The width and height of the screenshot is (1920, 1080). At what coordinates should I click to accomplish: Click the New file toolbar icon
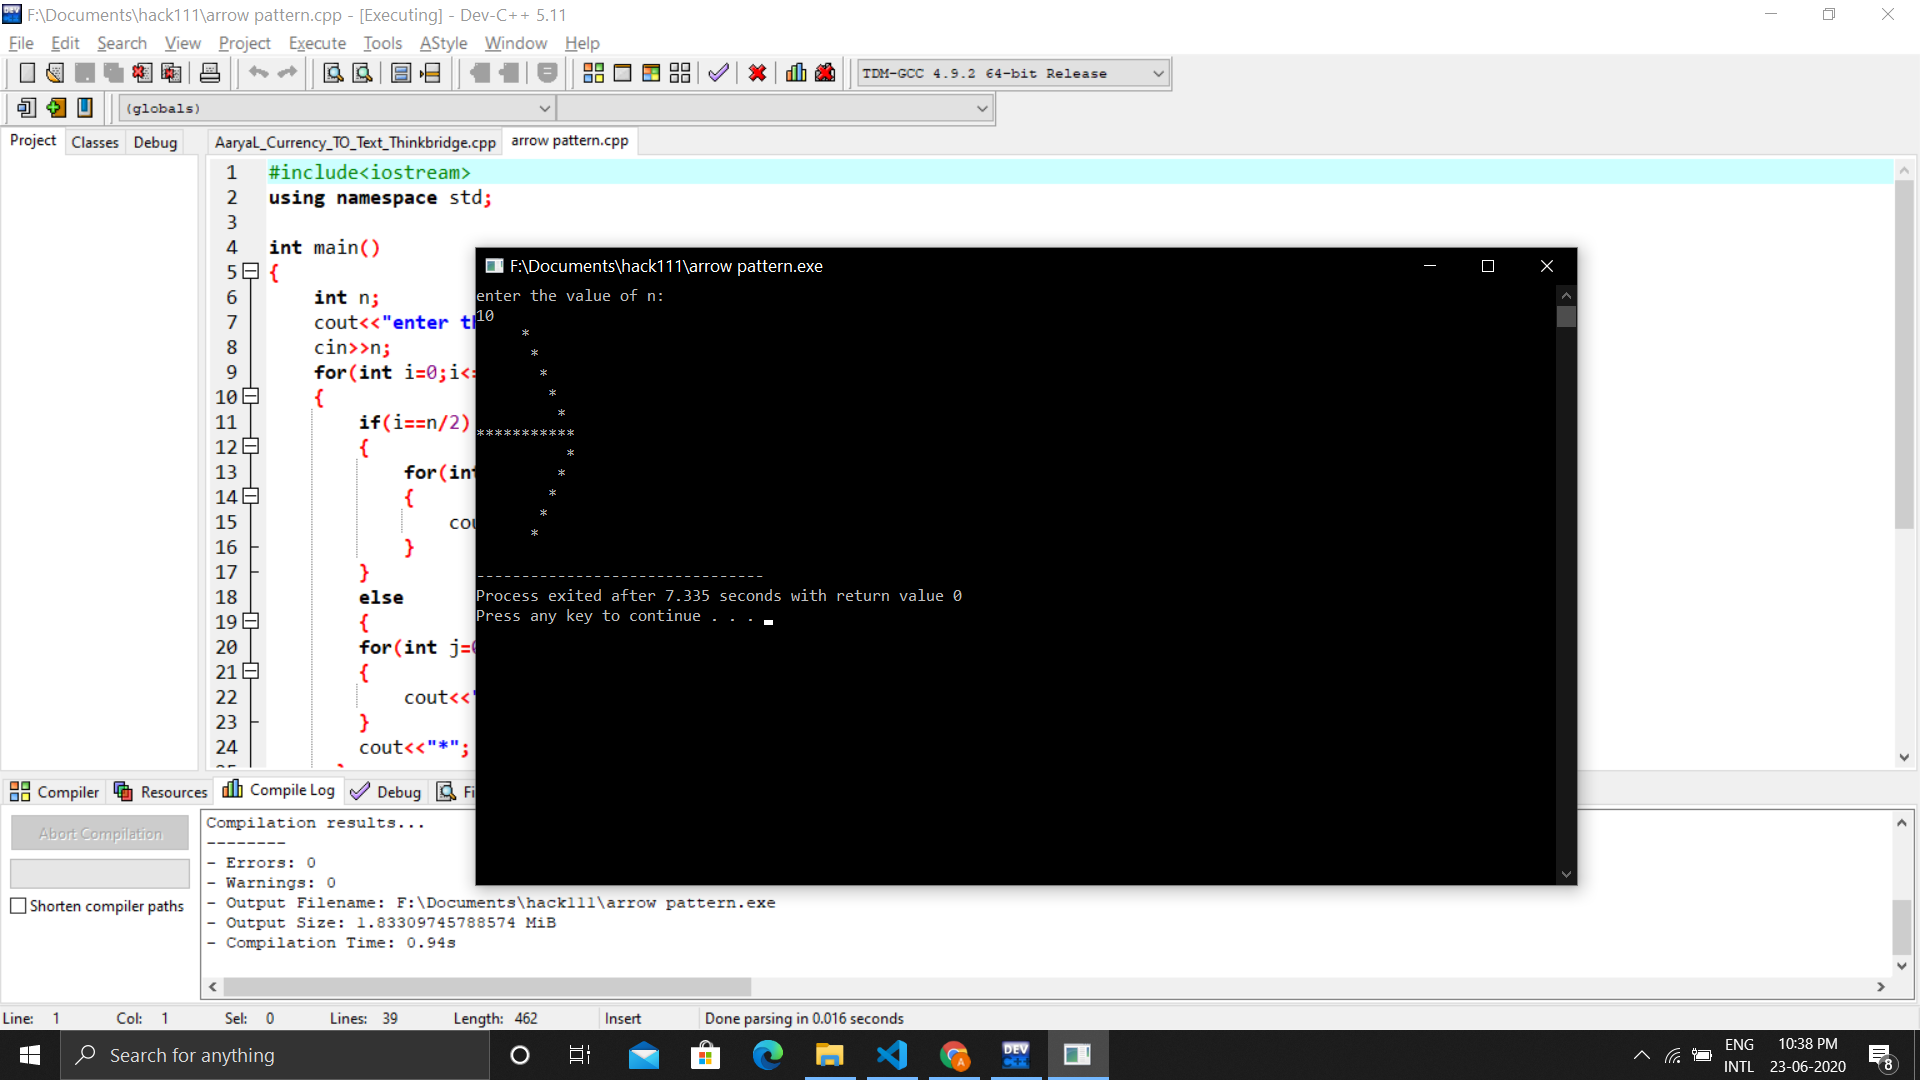pyautogui.click(x=27, y=73)
